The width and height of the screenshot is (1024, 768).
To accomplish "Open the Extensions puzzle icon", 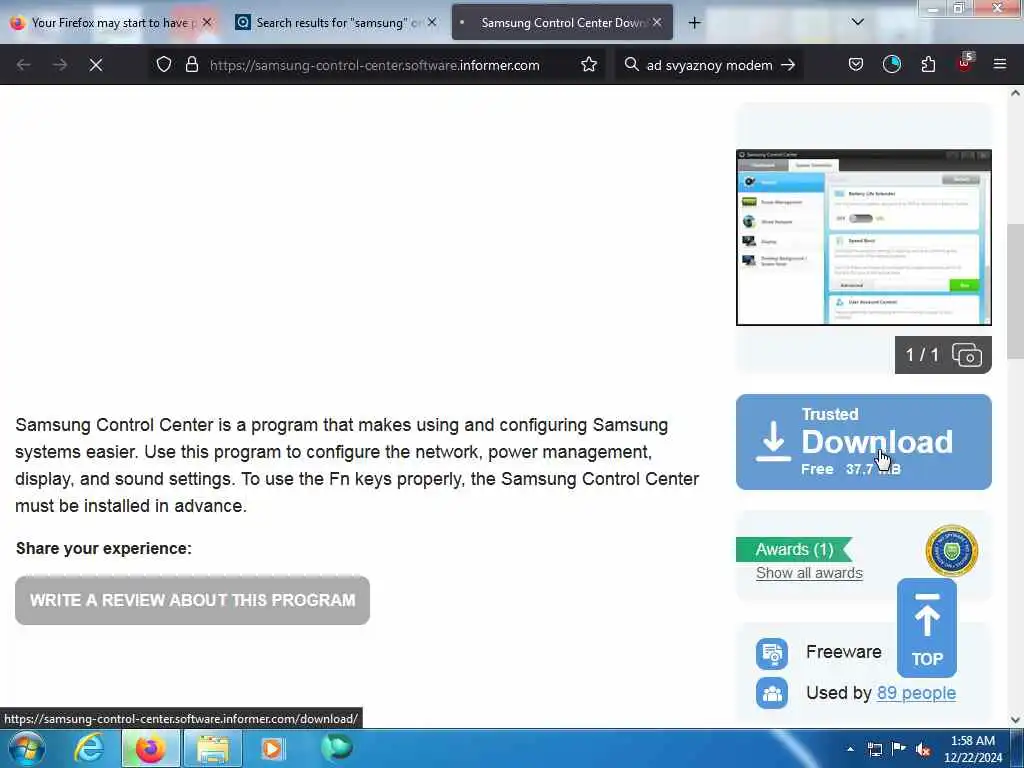I will click(928, 64).
